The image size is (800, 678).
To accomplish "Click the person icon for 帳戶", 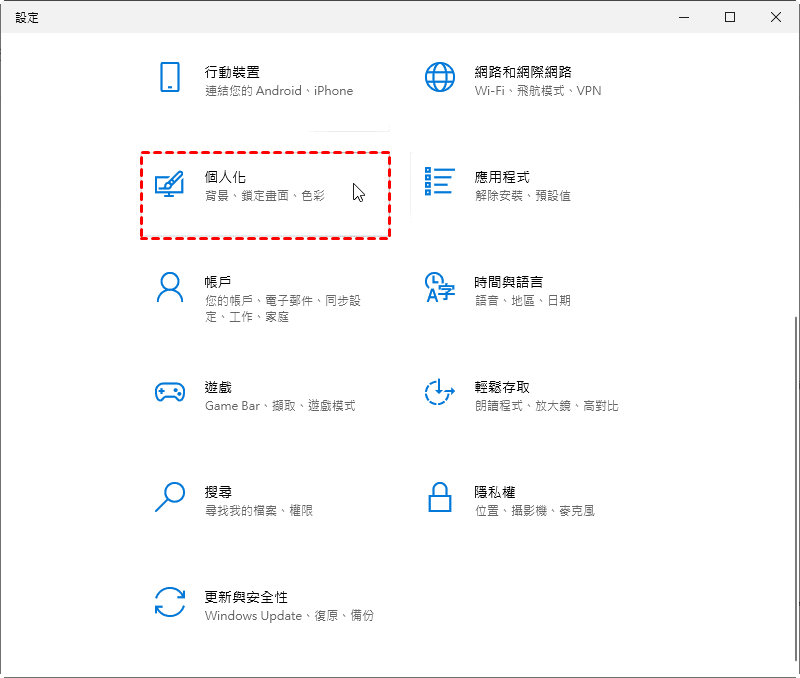I will point(169,287).
